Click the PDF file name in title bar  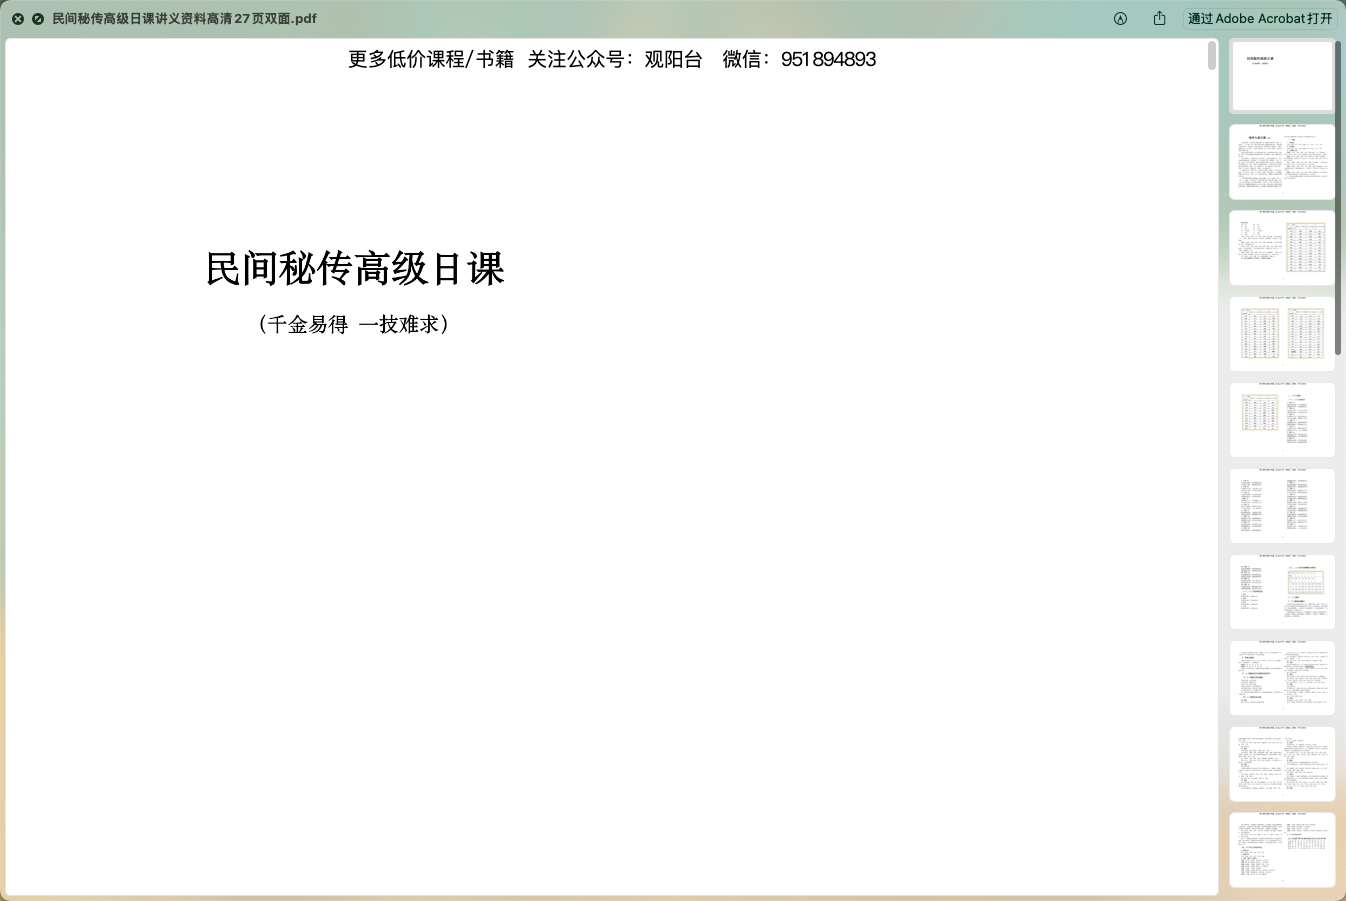184,19
